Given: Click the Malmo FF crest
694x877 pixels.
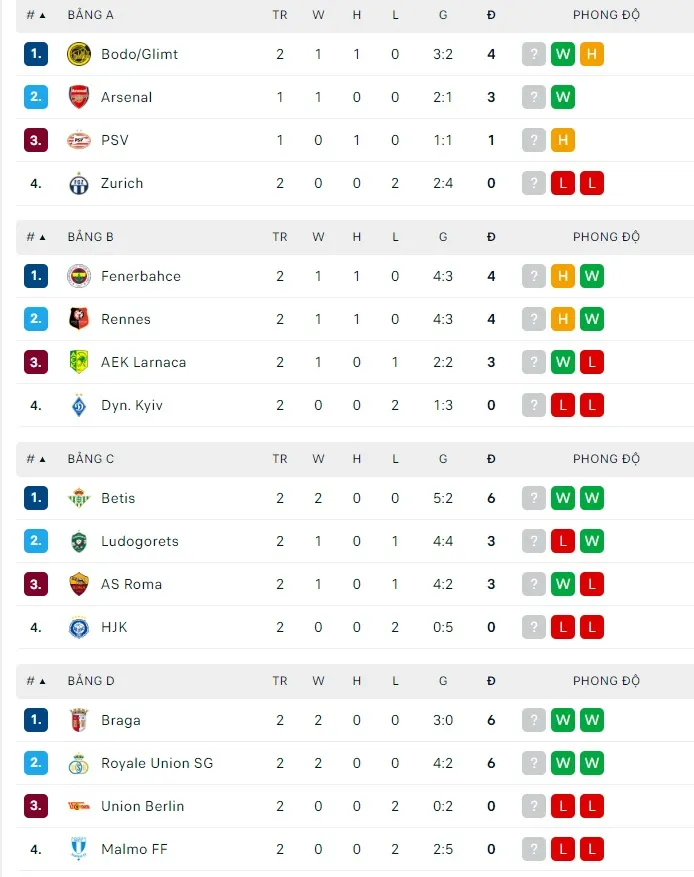Looking at the screenshot, I should (78, 849).
